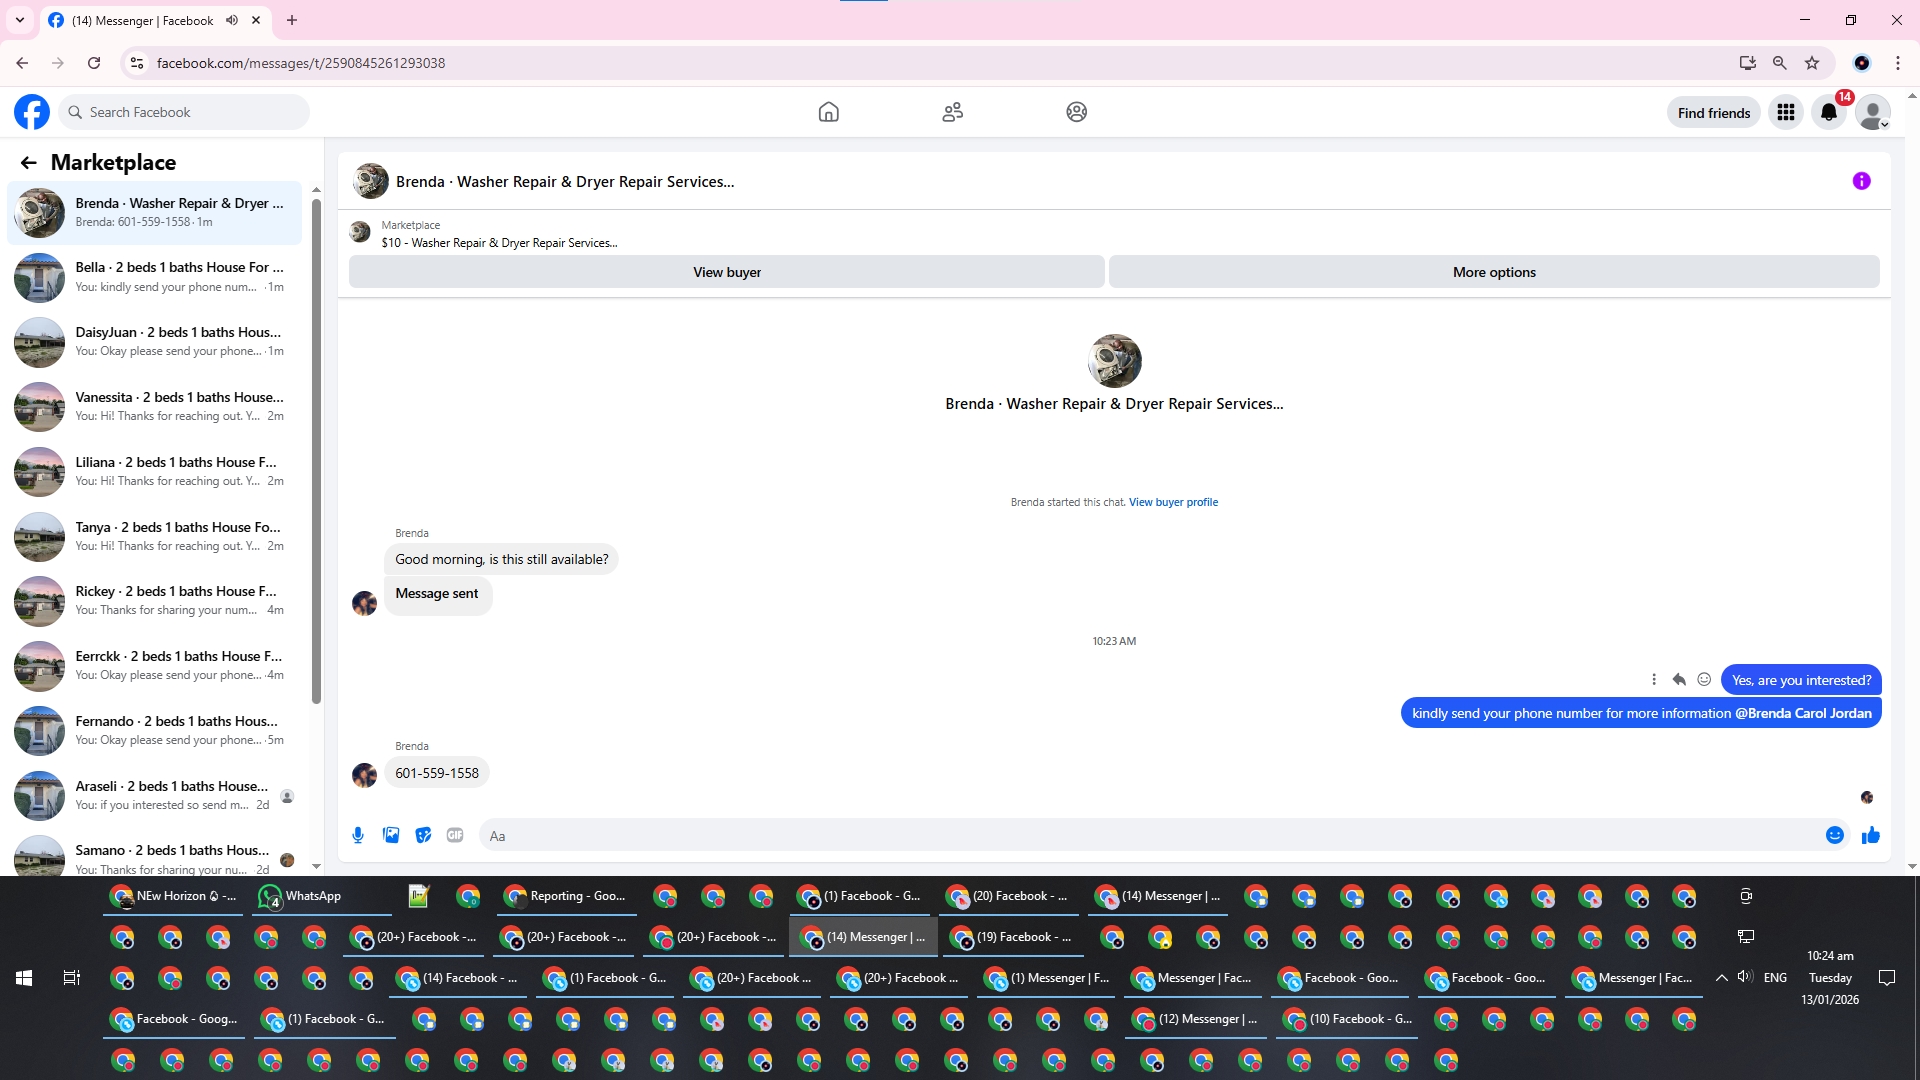This screenshot has height=1080, width=1920.
Task: Open the View buyer profile link
Action: click(1173, 502)
